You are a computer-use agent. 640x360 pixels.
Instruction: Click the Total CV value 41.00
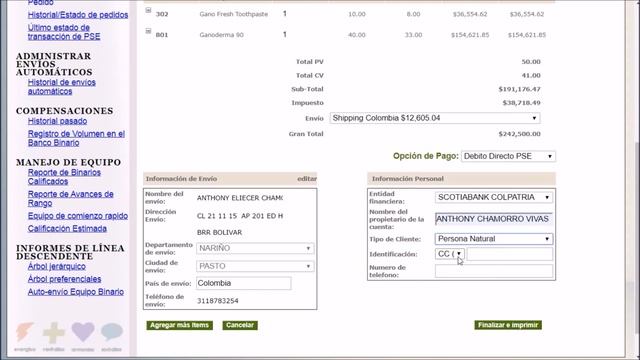(531, 76)
